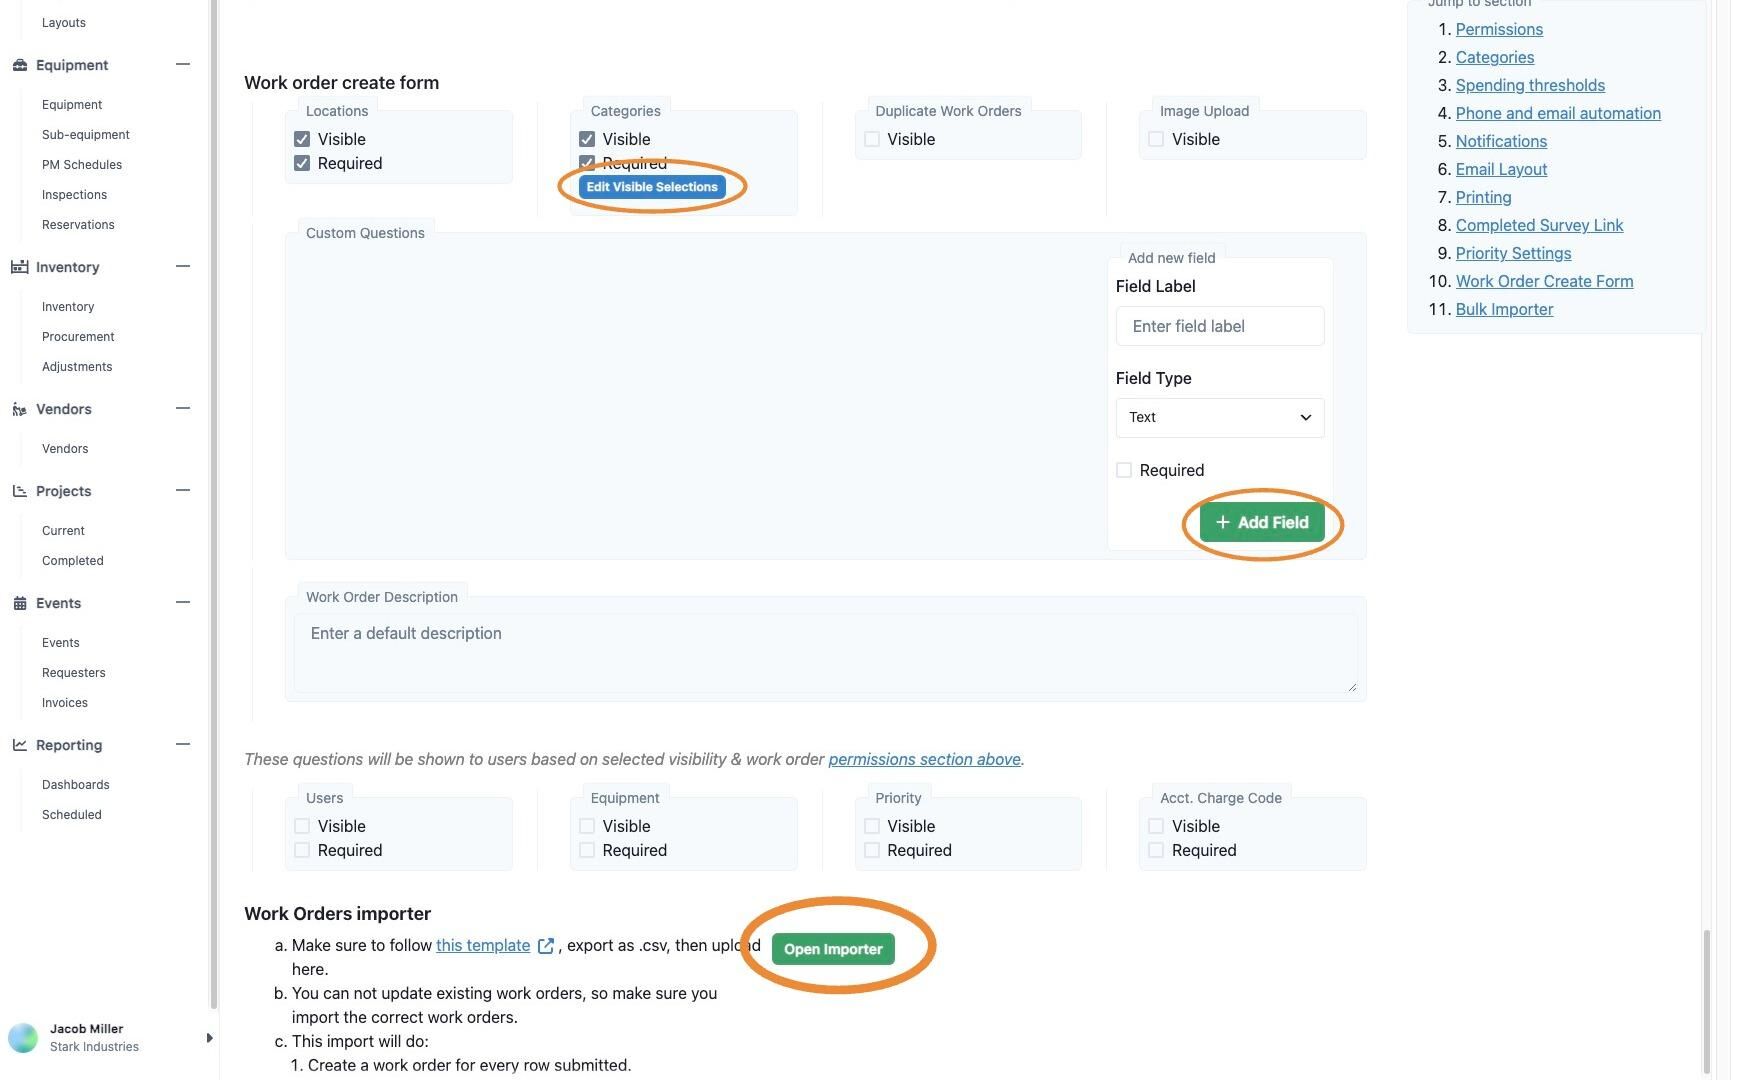Collapse the Inventory sidebar section
The width and height of the screenshot is (1739, 1080).
point(183,267)
